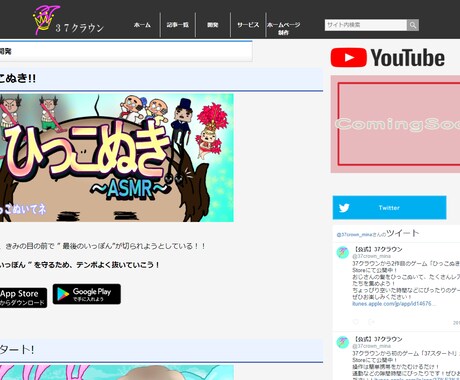This screenshot has height=380, width=460.
Task: Click 【公式】37クラウン name on first tweet
Action: [377, 249]
